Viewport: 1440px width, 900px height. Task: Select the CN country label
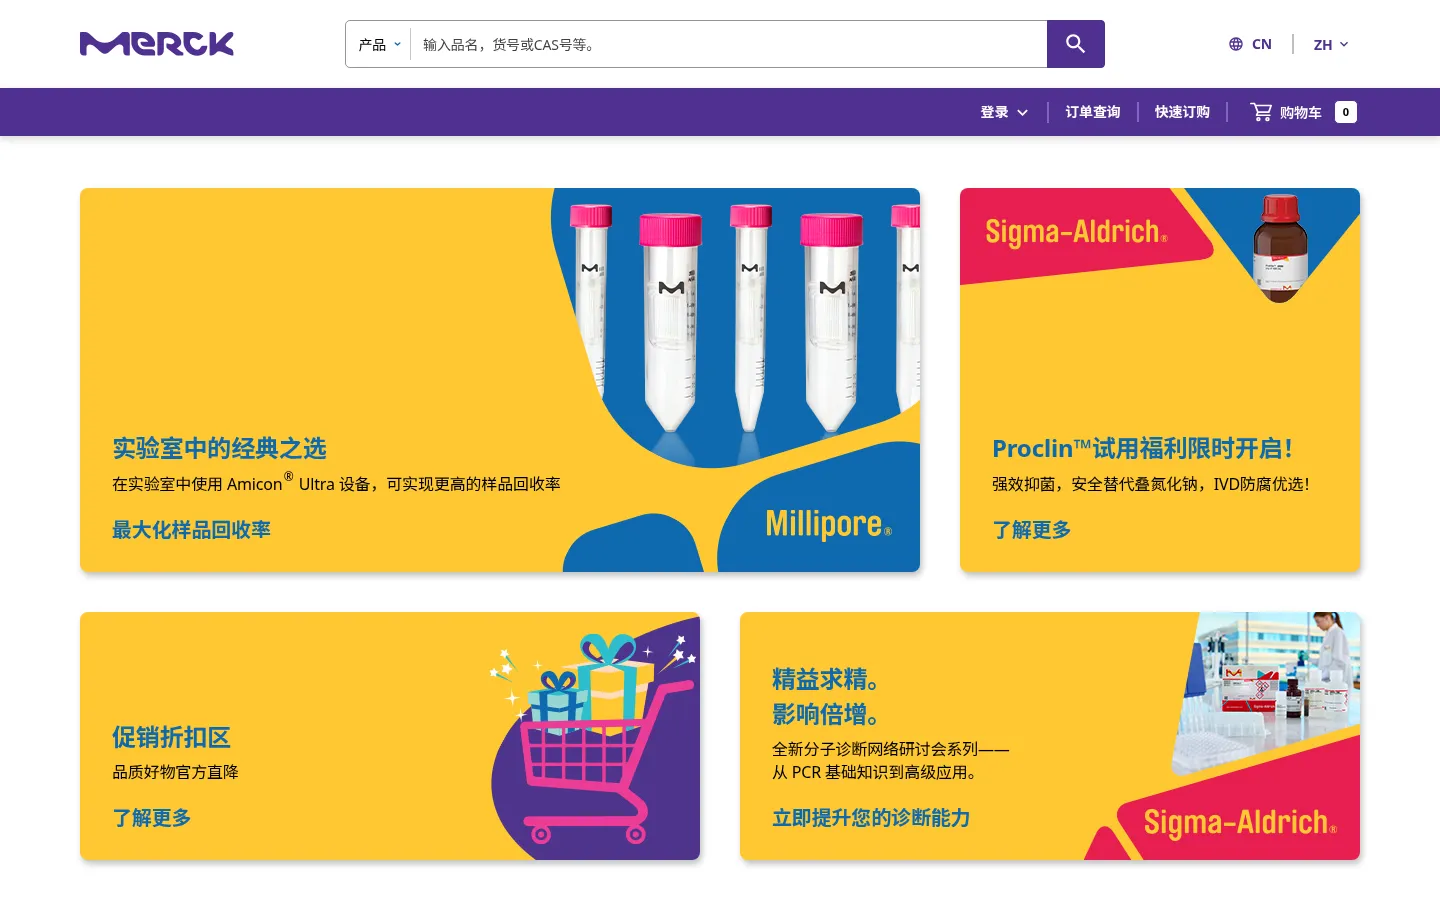(x=1262, y=44)
